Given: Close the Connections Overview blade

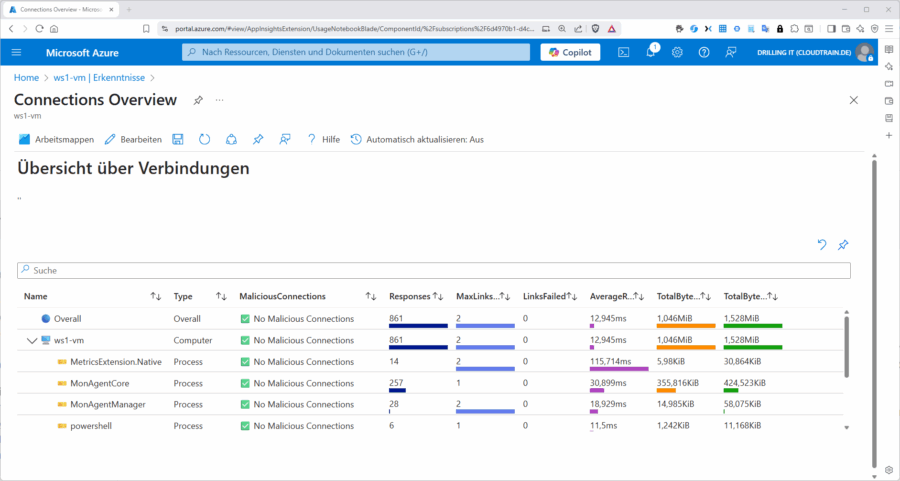Looking at the screenshot, I should pyautogui.click(x=854, y=100).
